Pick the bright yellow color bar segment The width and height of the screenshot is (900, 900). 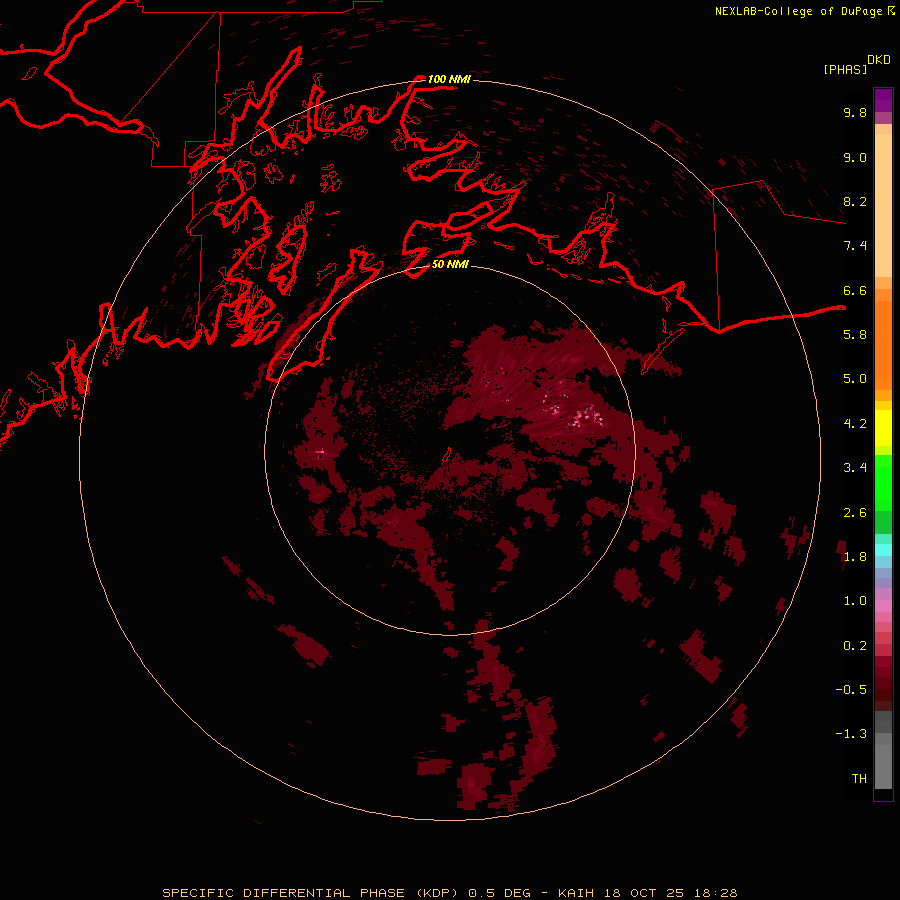[x=883, y=428]
